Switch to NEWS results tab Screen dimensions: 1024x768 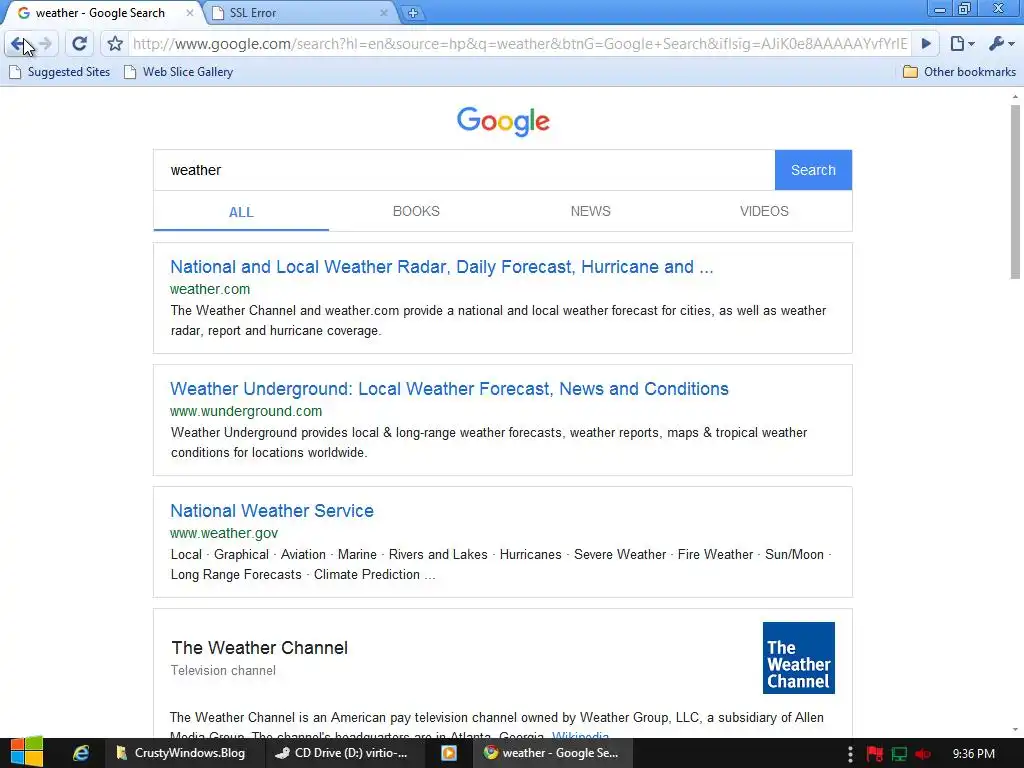coord(590,212)
